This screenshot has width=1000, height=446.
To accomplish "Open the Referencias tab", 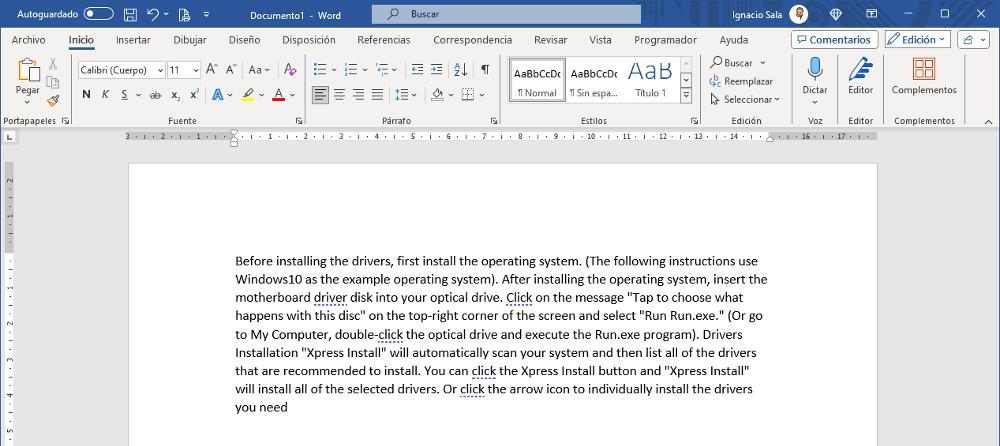I will click(x=384, y=40).
